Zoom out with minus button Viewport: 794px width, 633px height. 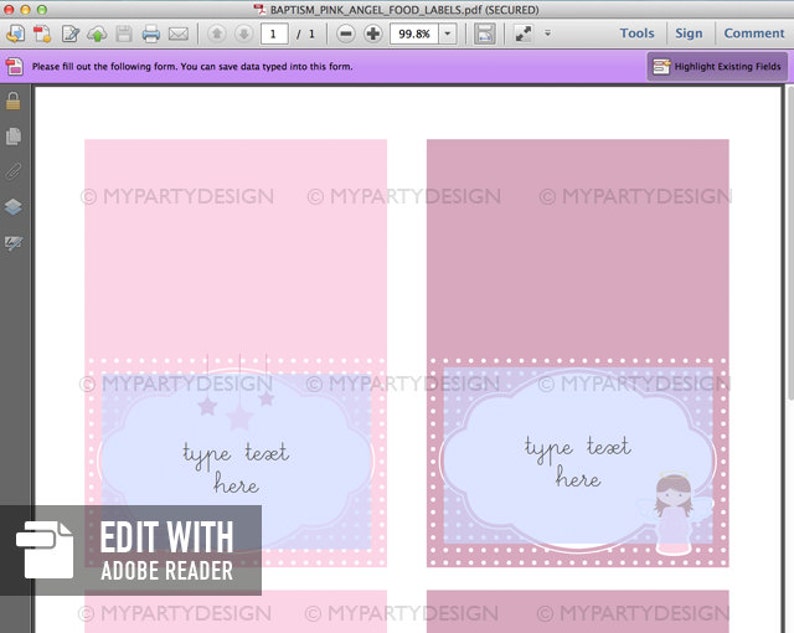pyautogui.click(x=346, y=34)
